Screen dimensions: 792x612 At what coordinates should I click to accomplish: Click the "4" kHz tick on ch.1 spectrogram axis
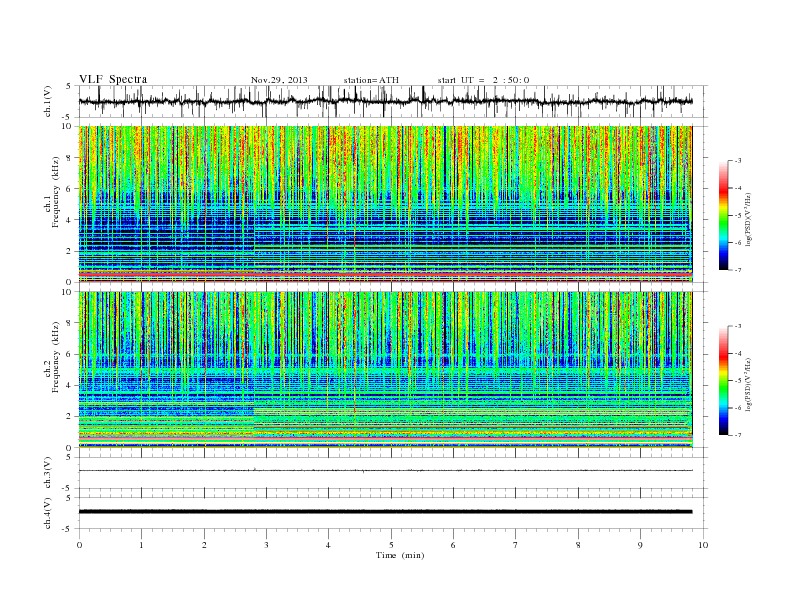69,220
